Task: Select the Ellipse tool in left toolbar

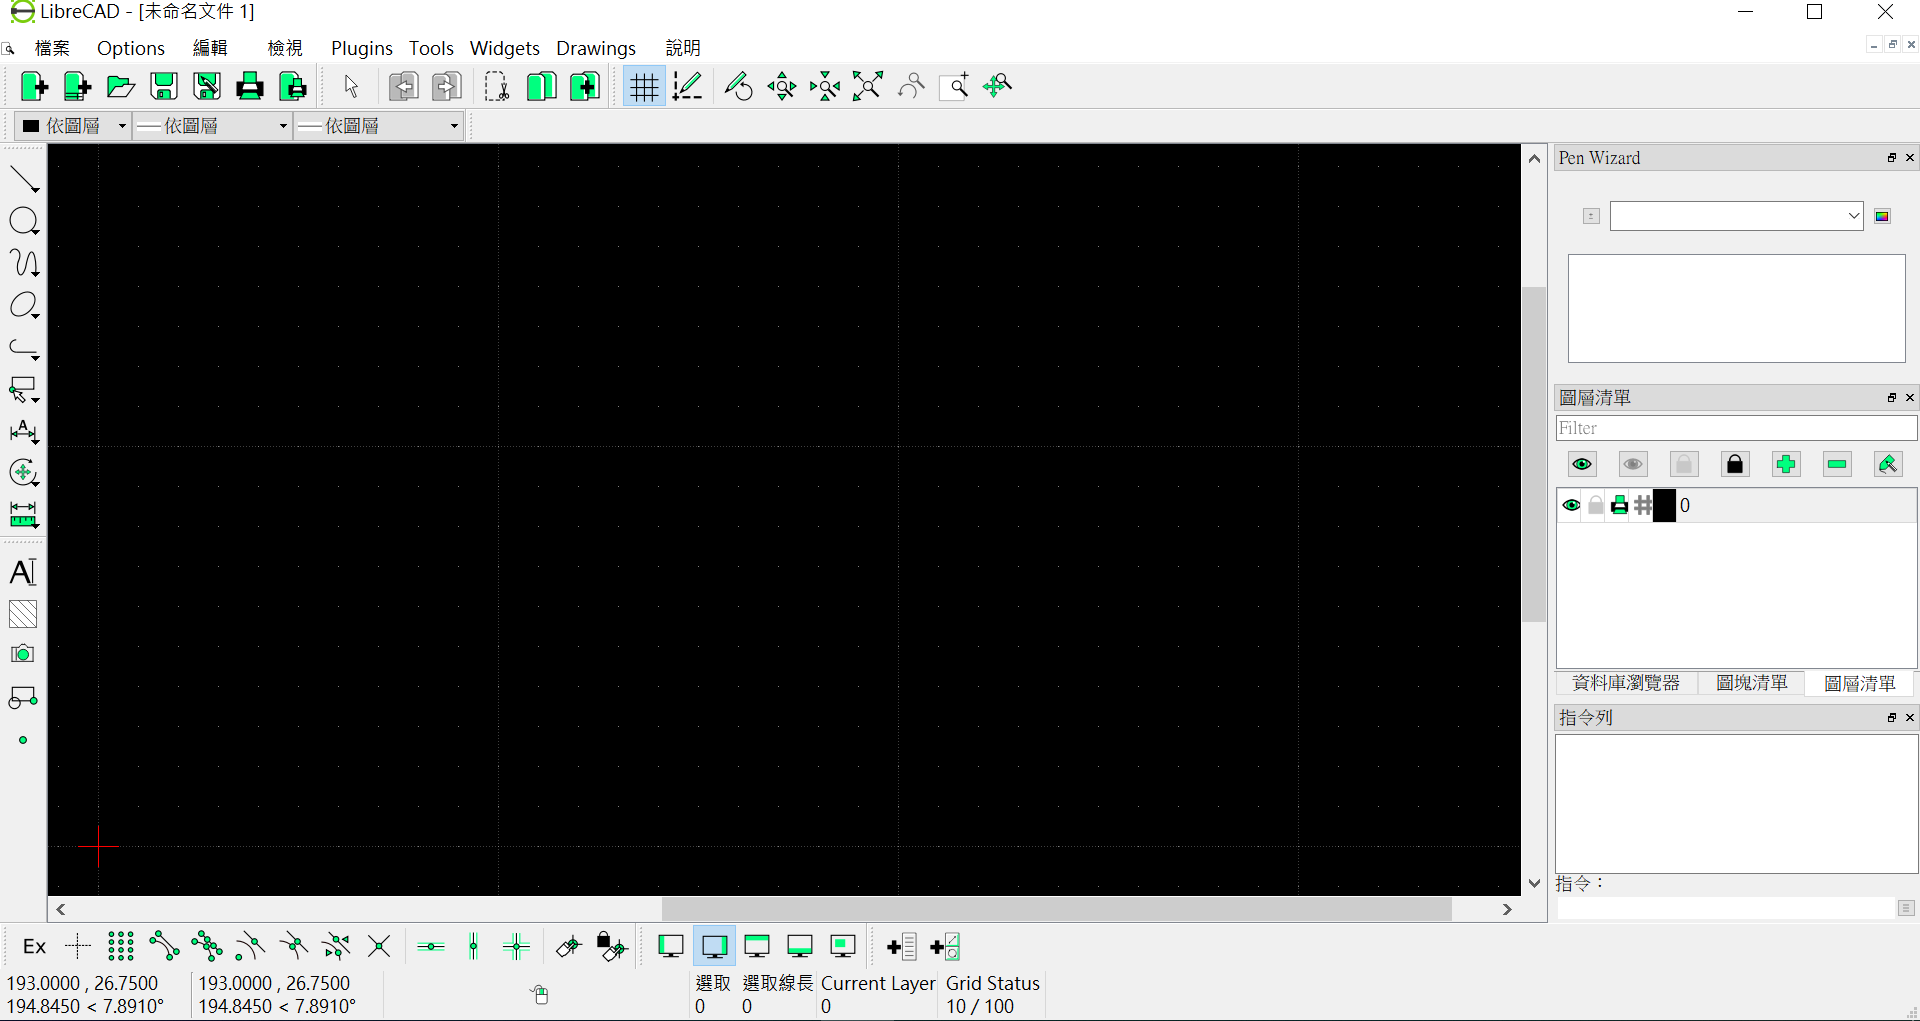Action: (x=24, y=305)
